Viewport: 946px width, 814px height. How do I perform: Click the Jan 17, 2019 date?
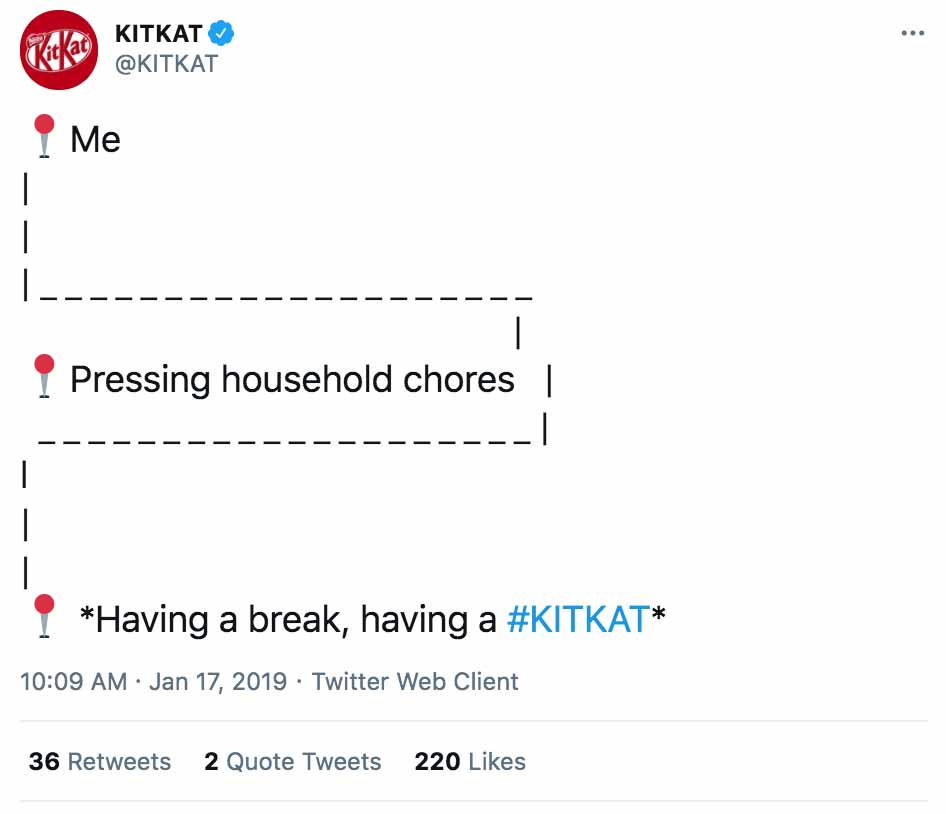click(218, 681)
